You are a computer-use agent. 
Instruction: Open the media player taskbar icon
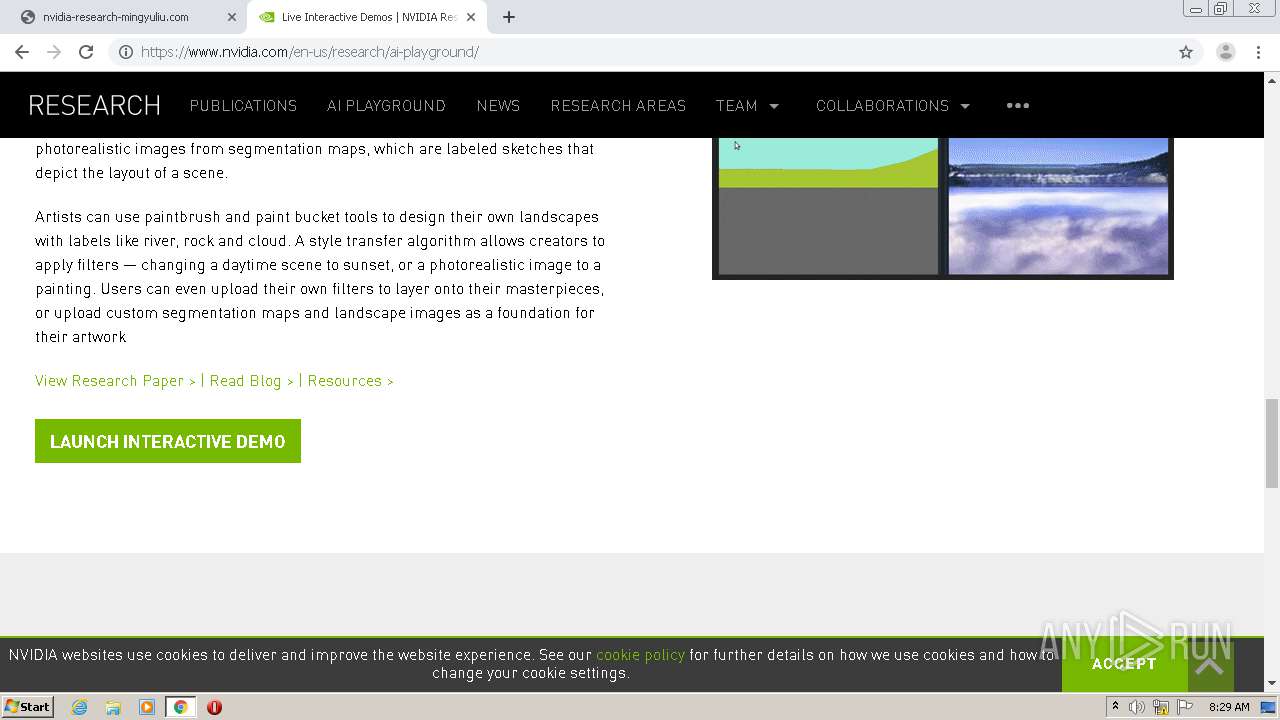click(x=147, y=707)
